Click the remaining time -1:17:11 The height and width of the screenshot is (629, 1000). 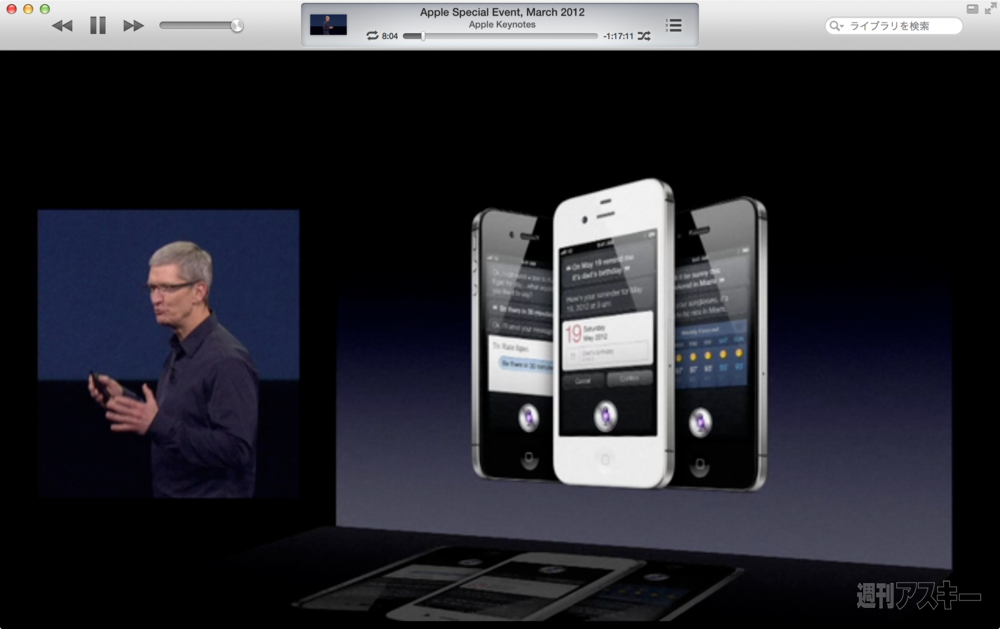pyautogui.click(x=618, y=36)
